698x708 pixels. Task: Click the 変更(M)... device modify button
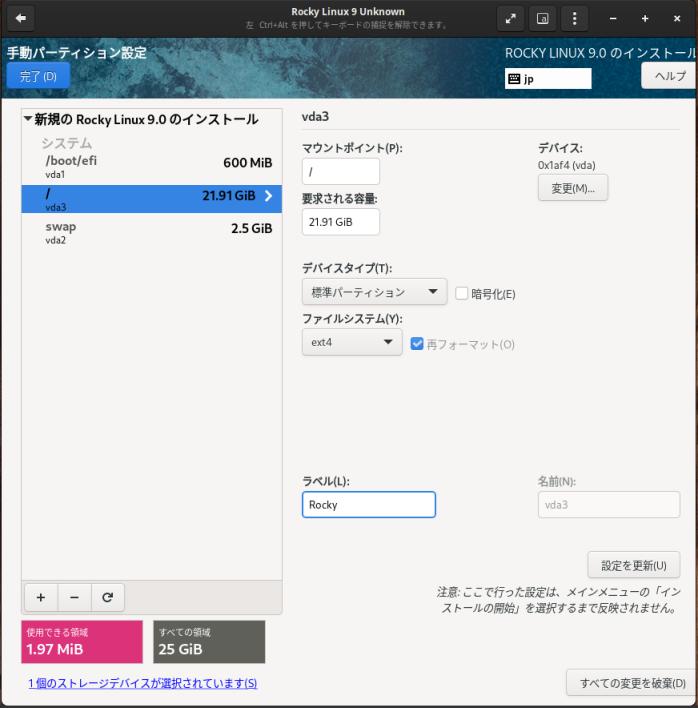572,188
